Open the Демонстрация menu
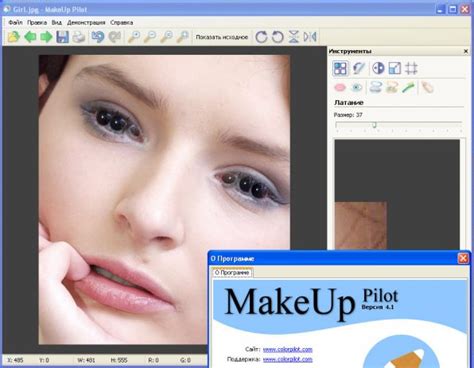Screen dimensions: 474x368 (x=86, y=23)
